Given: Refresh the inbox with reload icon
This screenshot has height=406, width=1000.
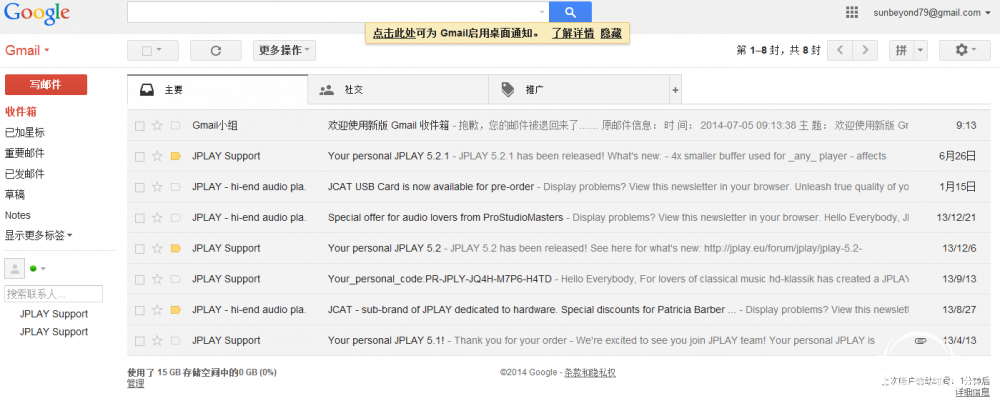Looking at the screenshot, I should click(x=216, y=51).
